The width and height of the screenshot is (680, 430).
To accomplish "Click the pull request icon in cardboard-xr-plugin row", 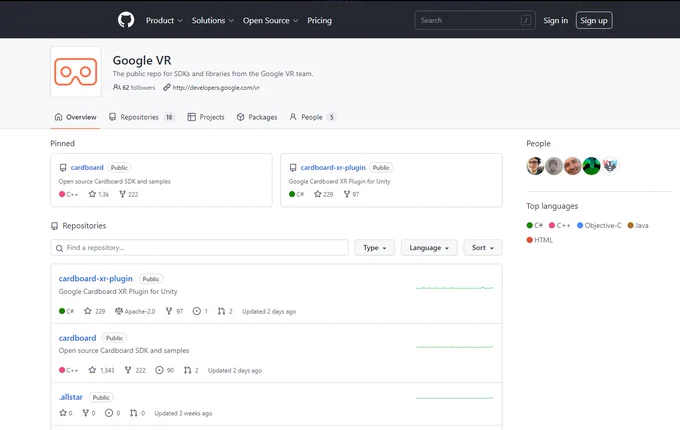I will 221,311.
